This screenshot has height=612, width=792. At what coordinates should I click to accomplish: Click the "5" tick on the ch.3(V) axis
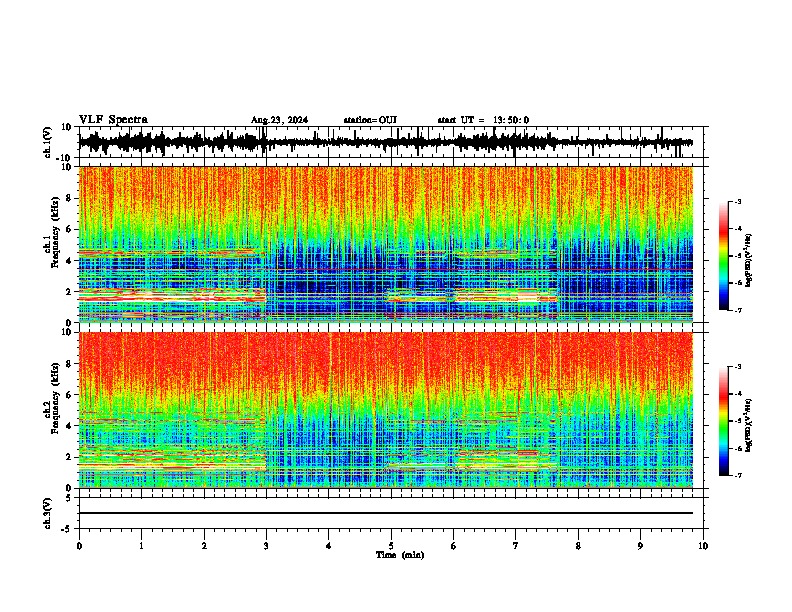point(70,498)
